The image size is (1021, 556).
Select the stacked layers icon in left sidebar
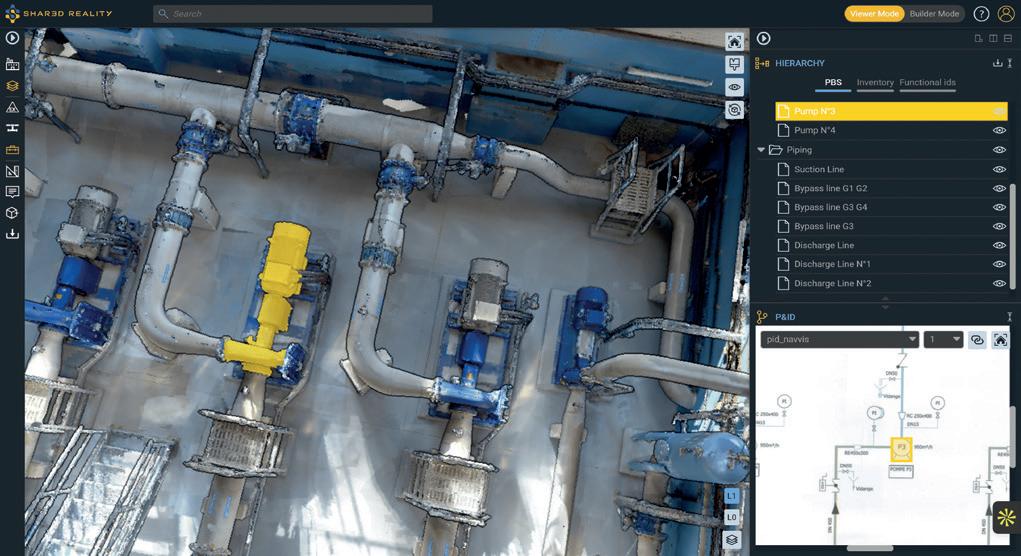coord(12,85)
